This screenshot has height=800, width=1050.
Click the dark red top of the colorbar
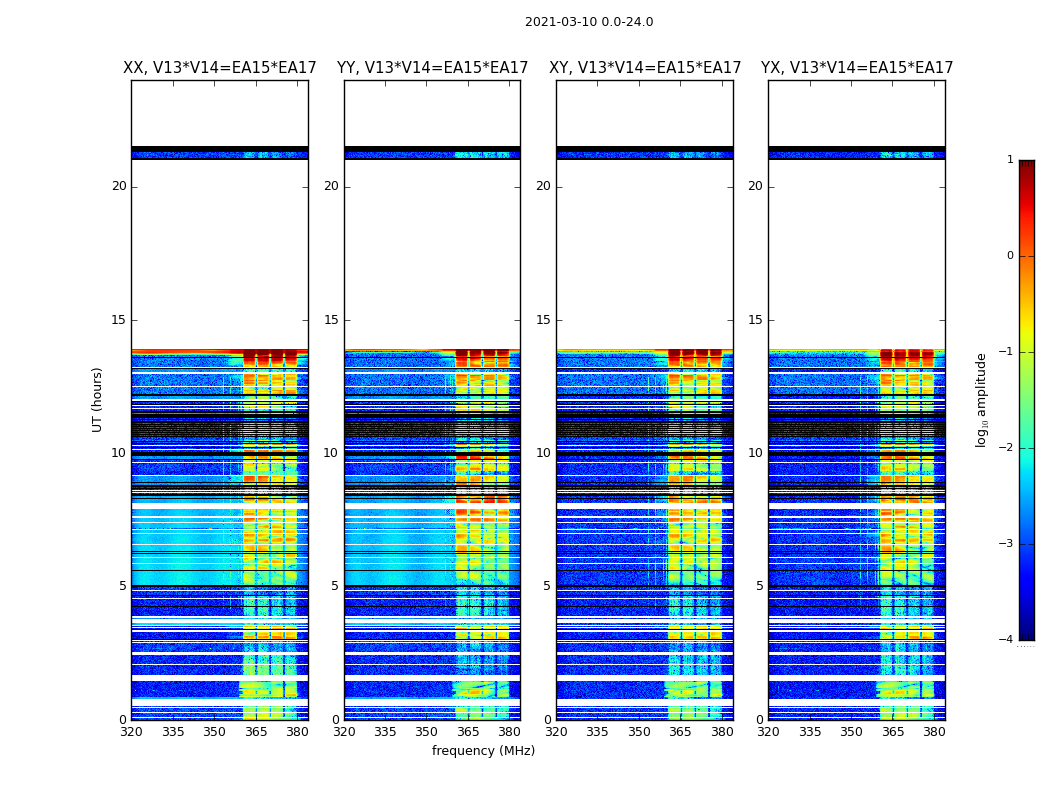point(1027,165)
